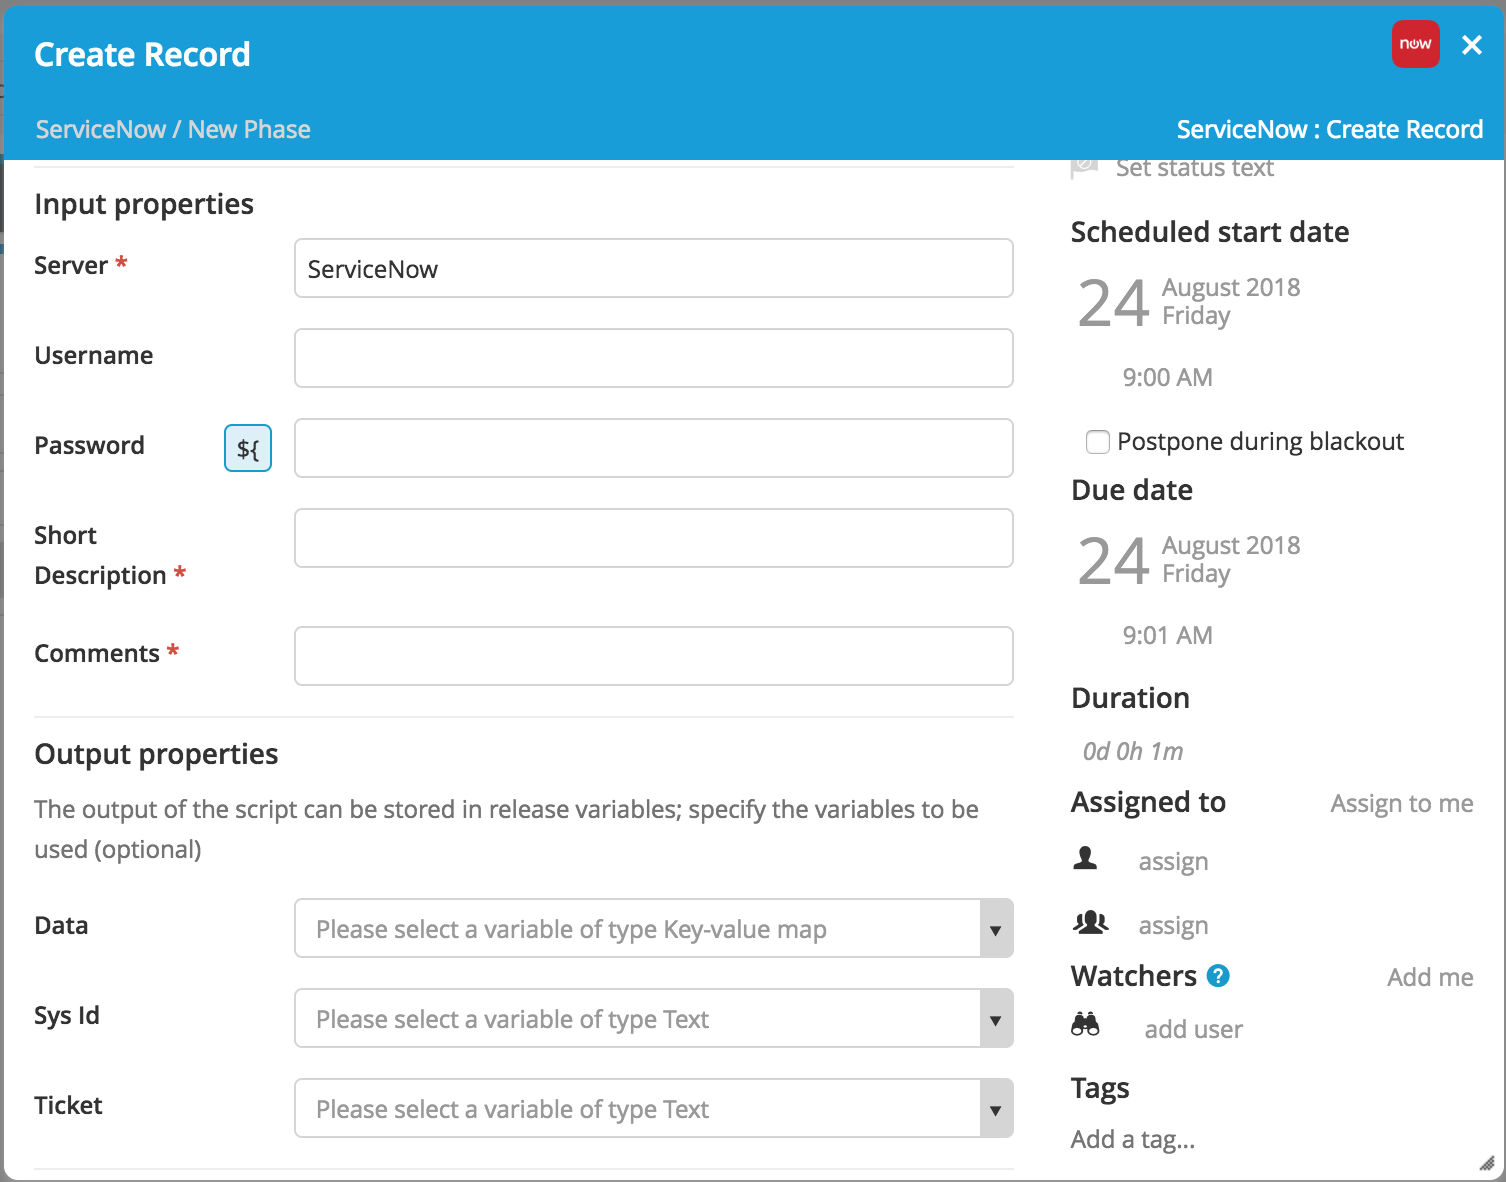
Task: Click the Scheduled start date heading
Action: (x=1210, y=232)
